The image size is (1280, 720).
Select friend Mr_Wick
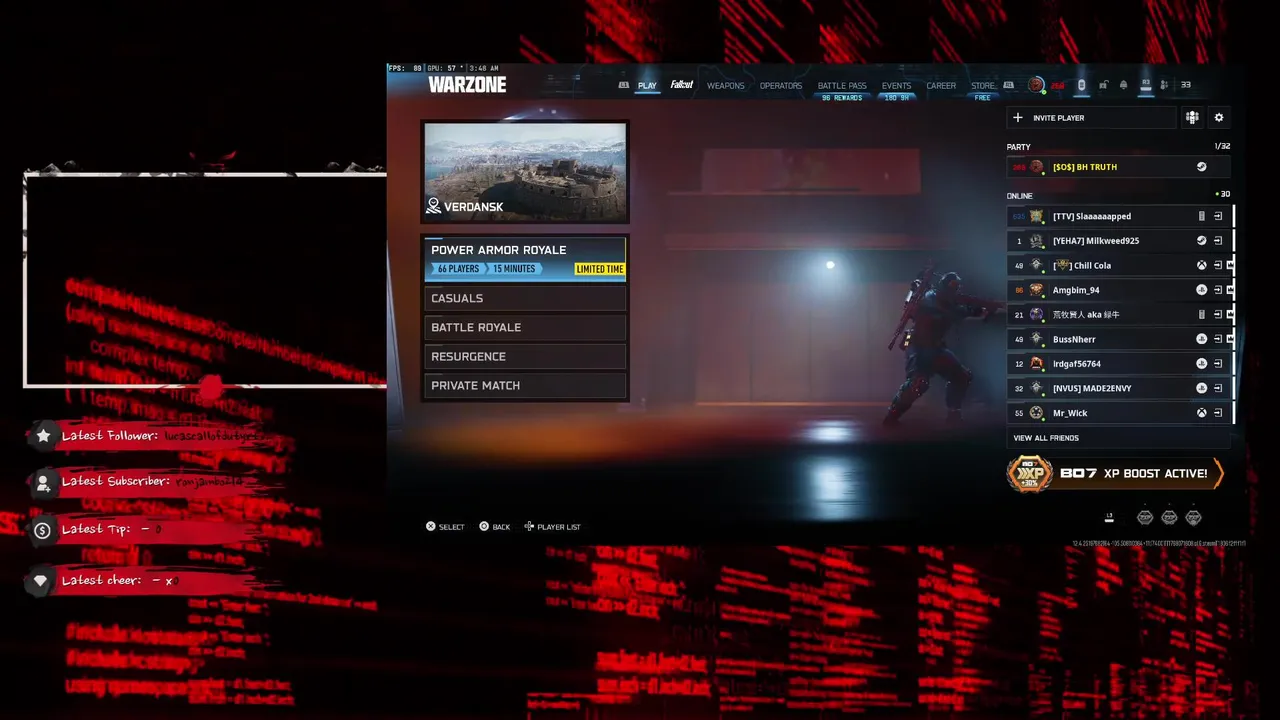pos(1118,413)
